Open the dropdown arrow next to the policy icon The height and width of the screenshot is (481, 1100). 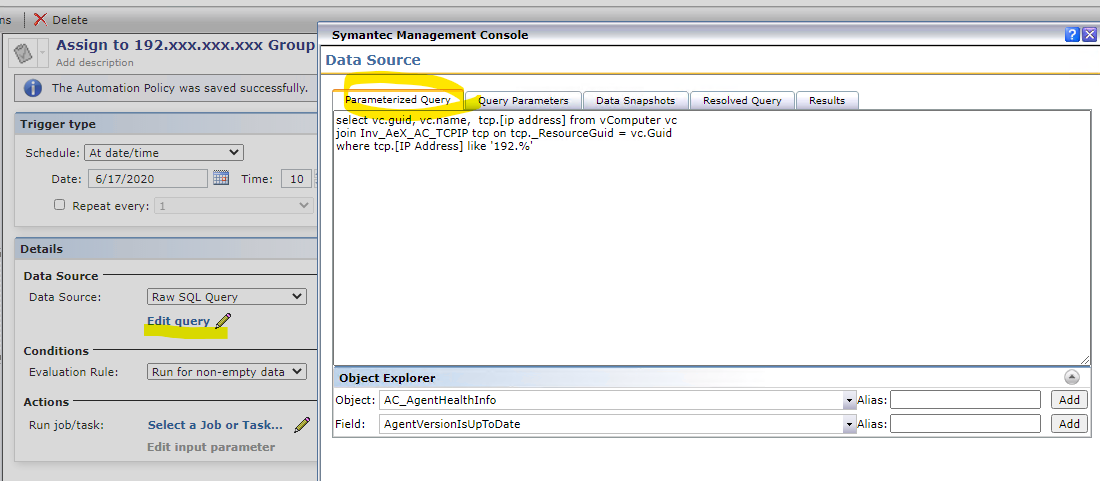point(43,53)
